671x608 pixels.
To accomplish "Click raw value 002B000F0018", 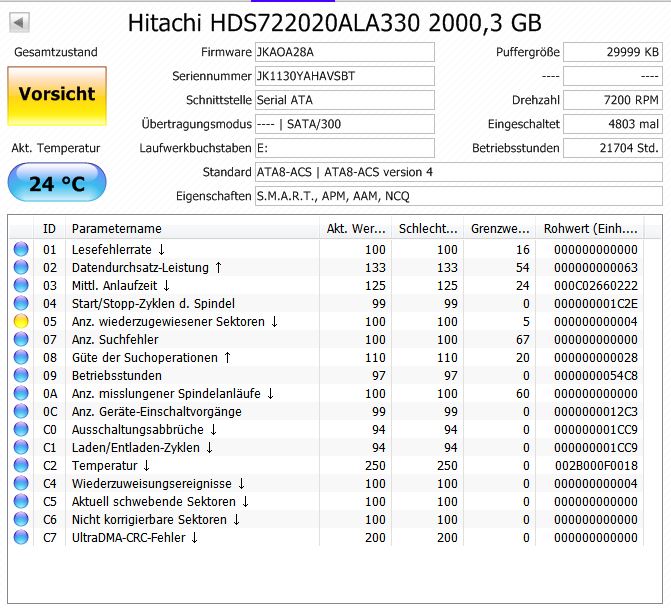I will click(x=597, y=466).
